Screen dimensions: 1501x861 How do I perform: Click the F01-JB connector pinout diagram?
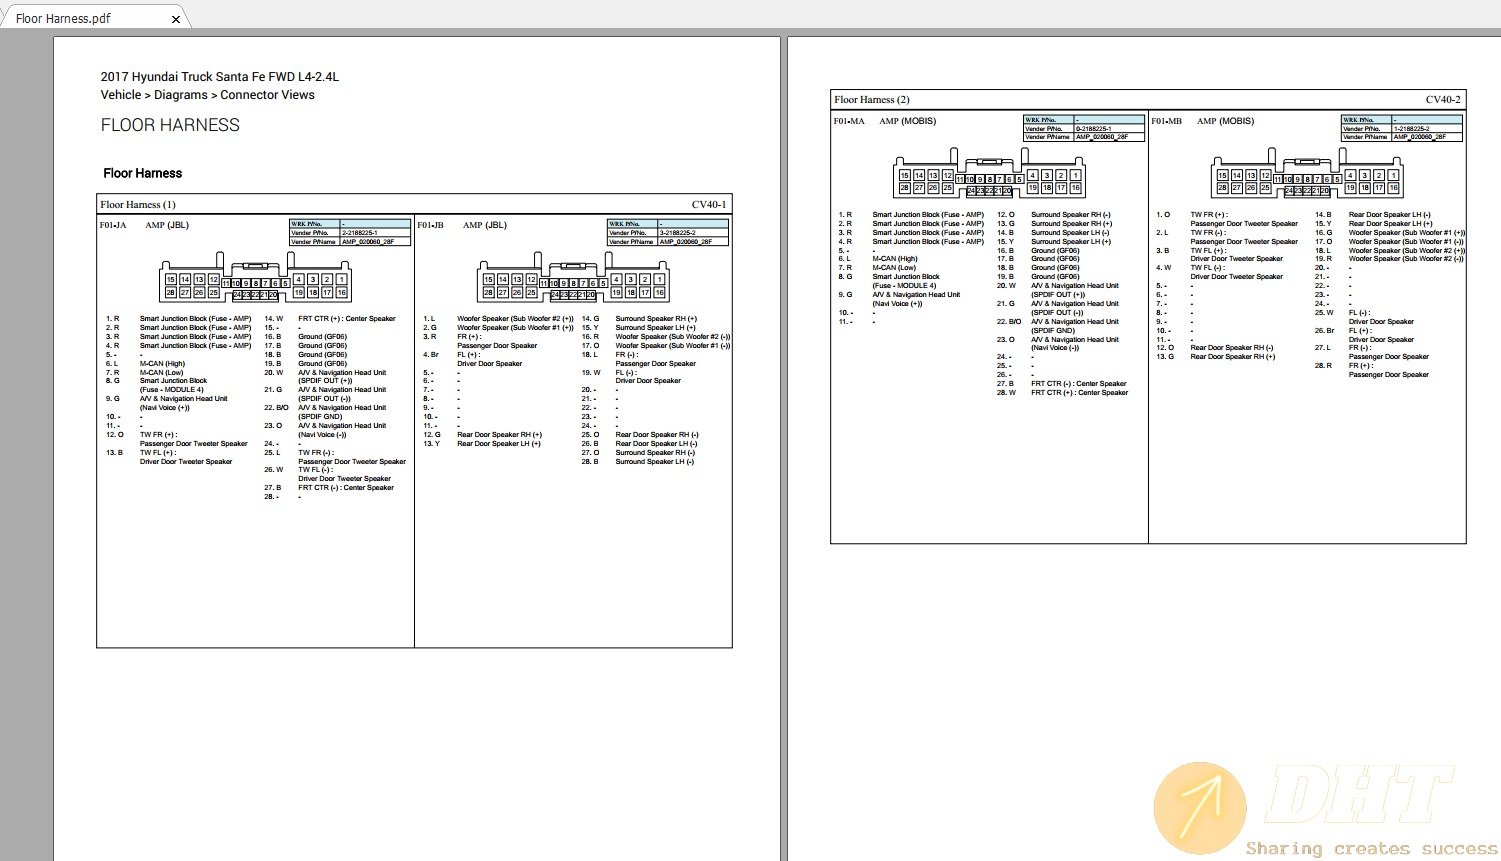click(x=573, y=279)
